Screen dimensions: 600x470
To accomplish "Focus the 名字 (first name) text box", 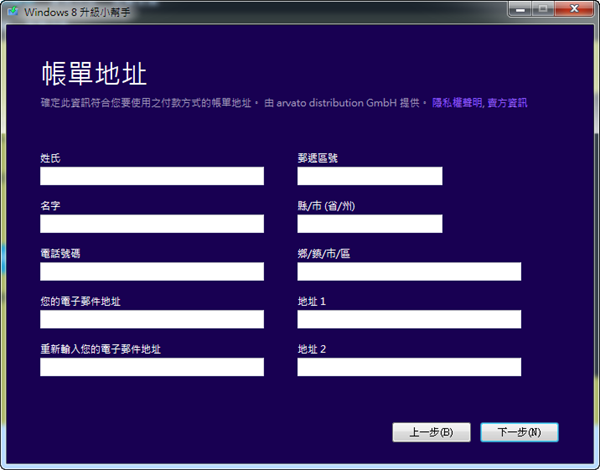I will coord(152,224).
